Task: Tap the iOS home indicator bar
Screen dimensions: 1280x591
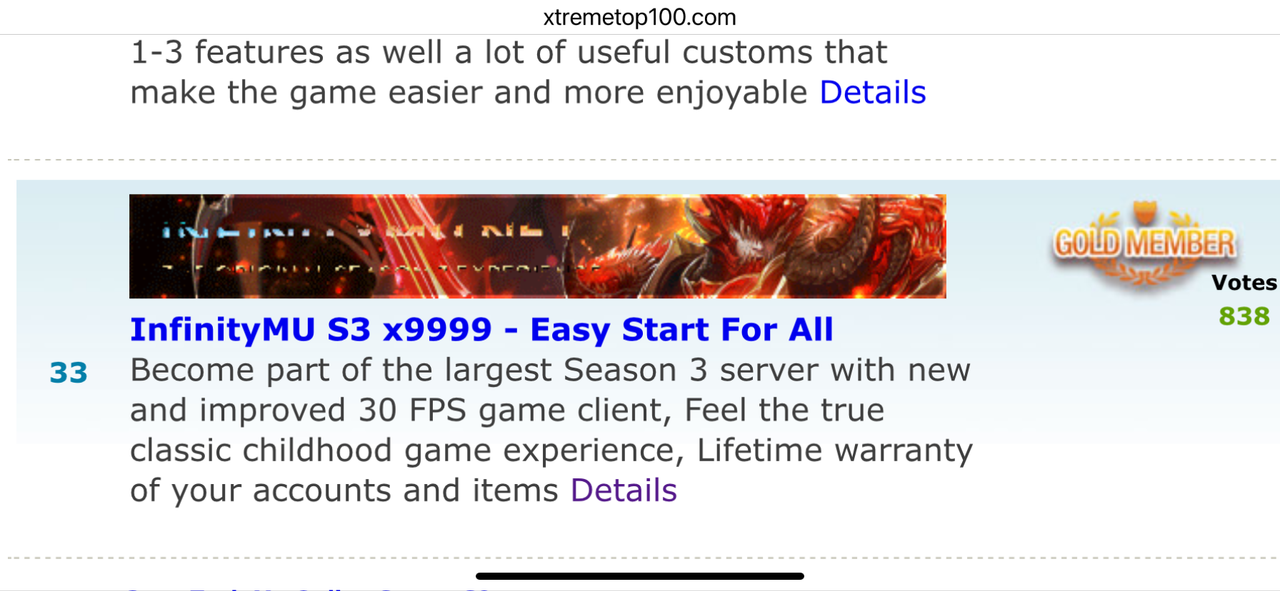Action: [640, 576]
